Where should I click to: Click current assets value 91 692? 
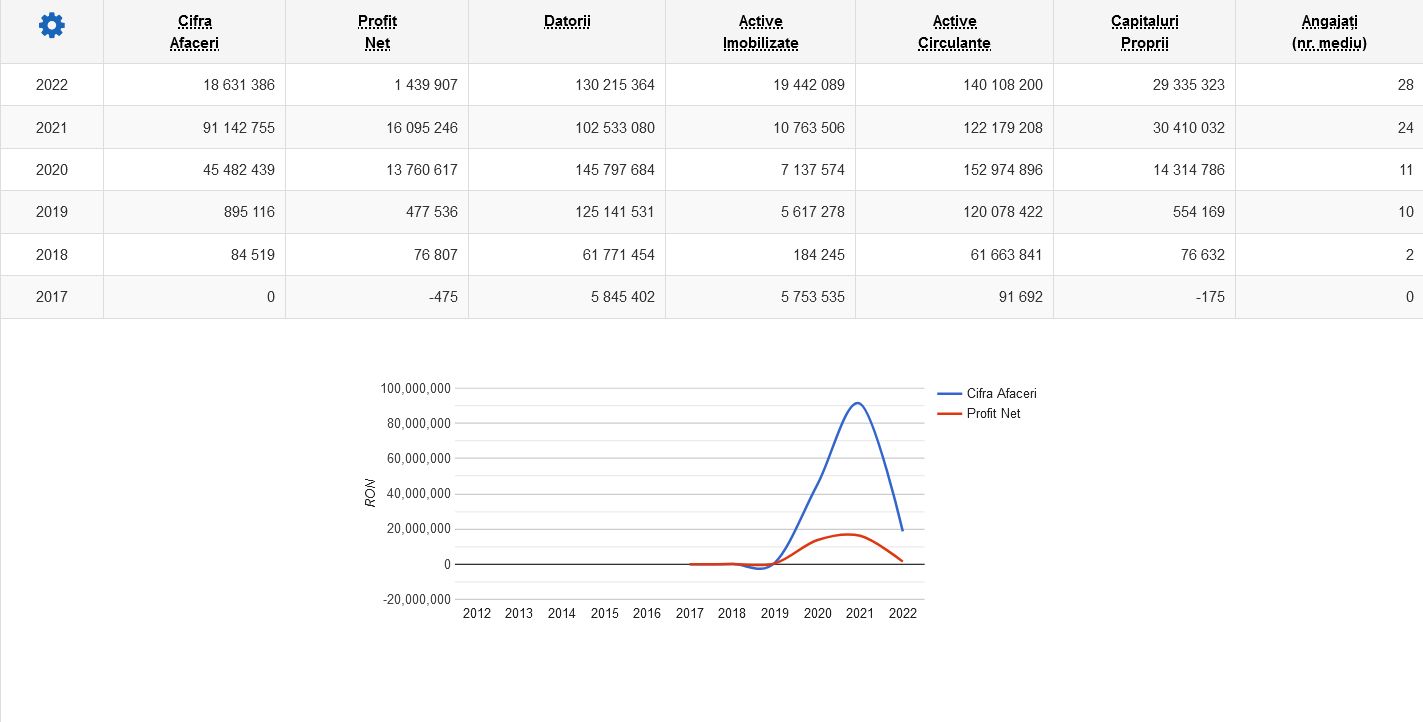tap(1020, 297)
